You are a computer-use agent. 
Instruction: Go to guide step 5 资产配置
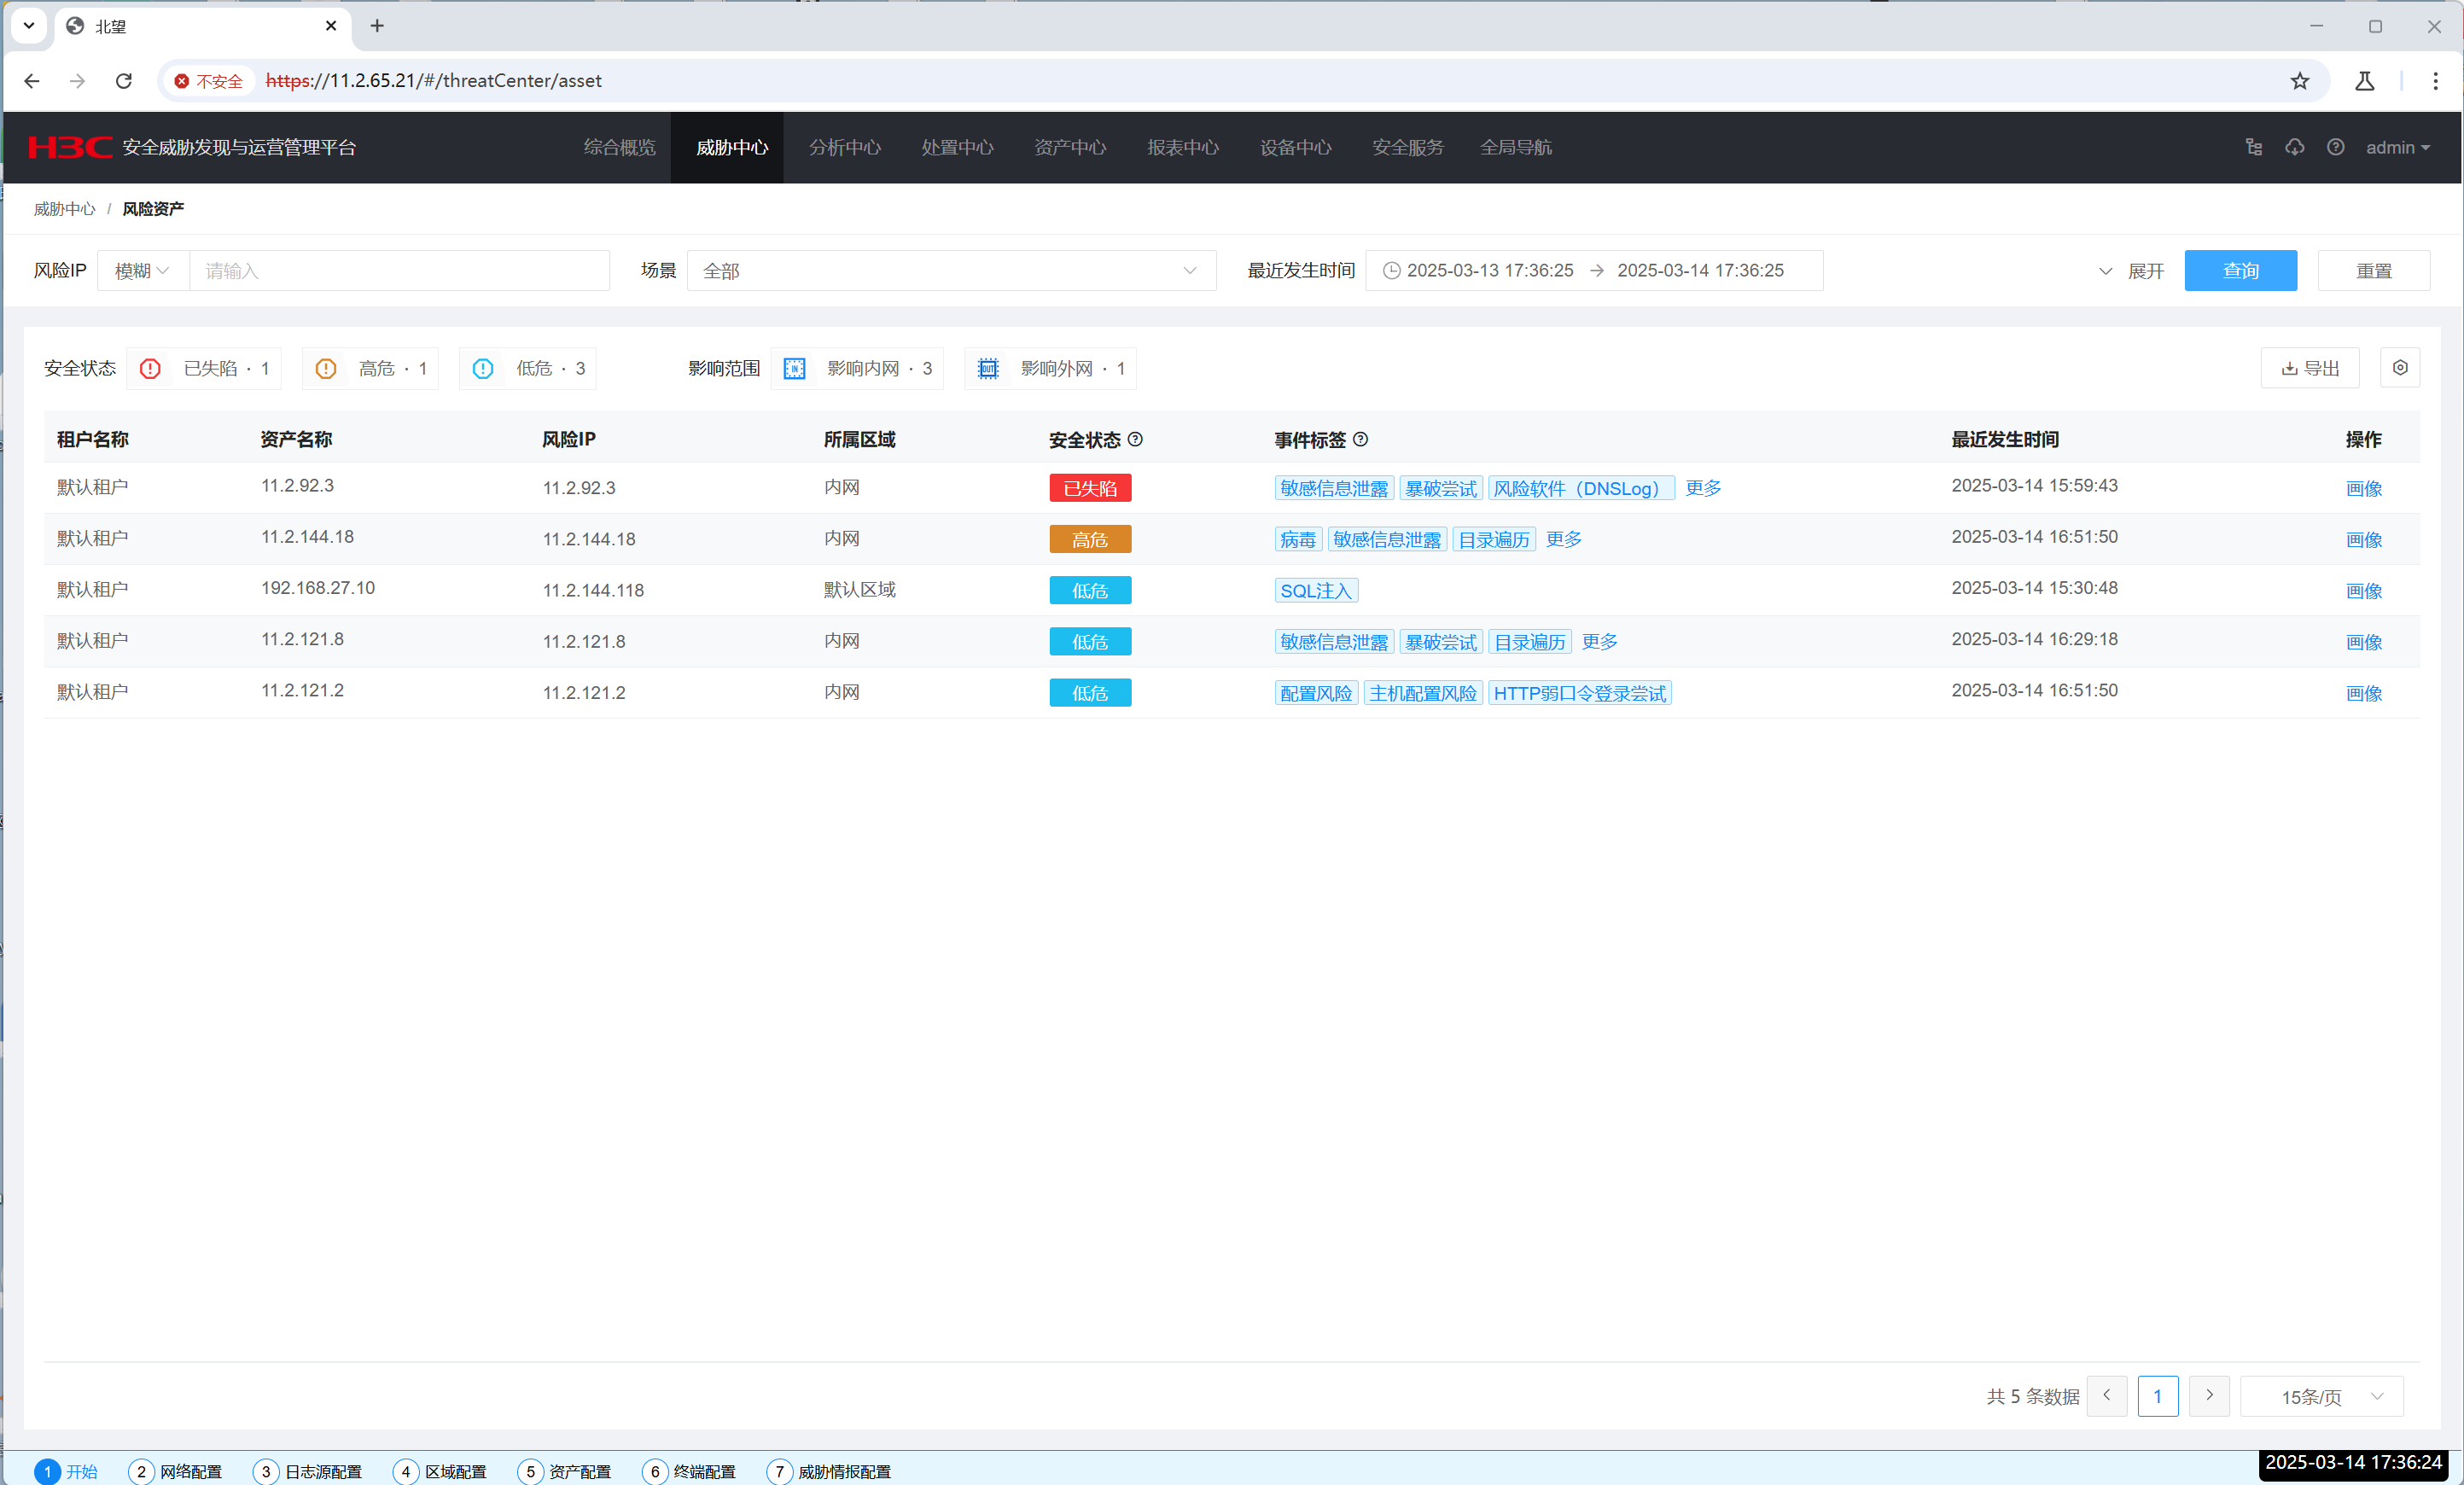click(564, 1471)
